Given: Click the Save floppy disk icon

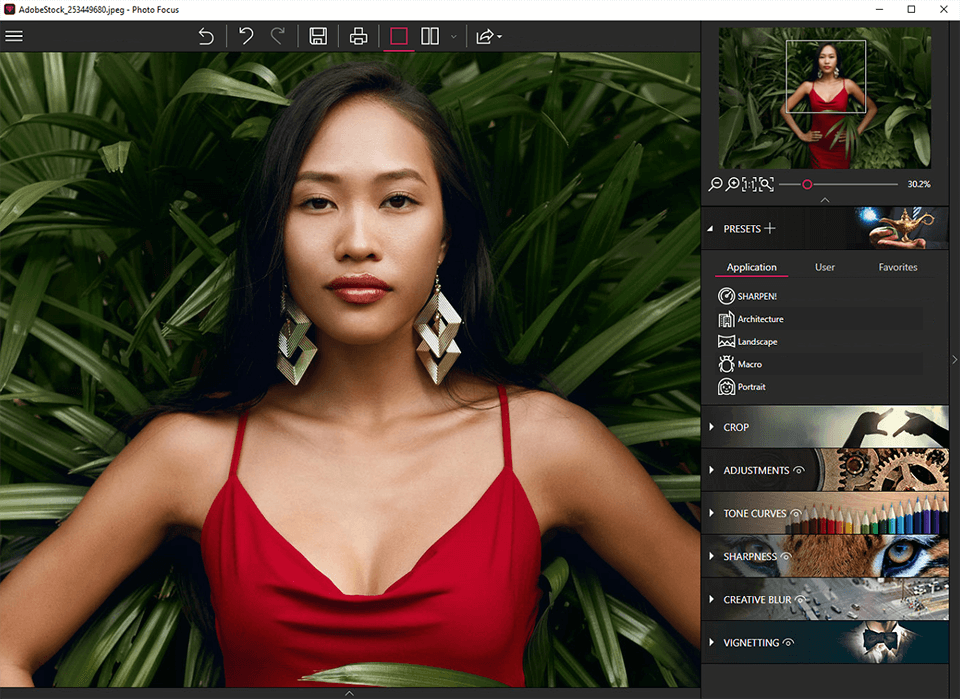Looking at the screenshot, I should click(318, 37).
